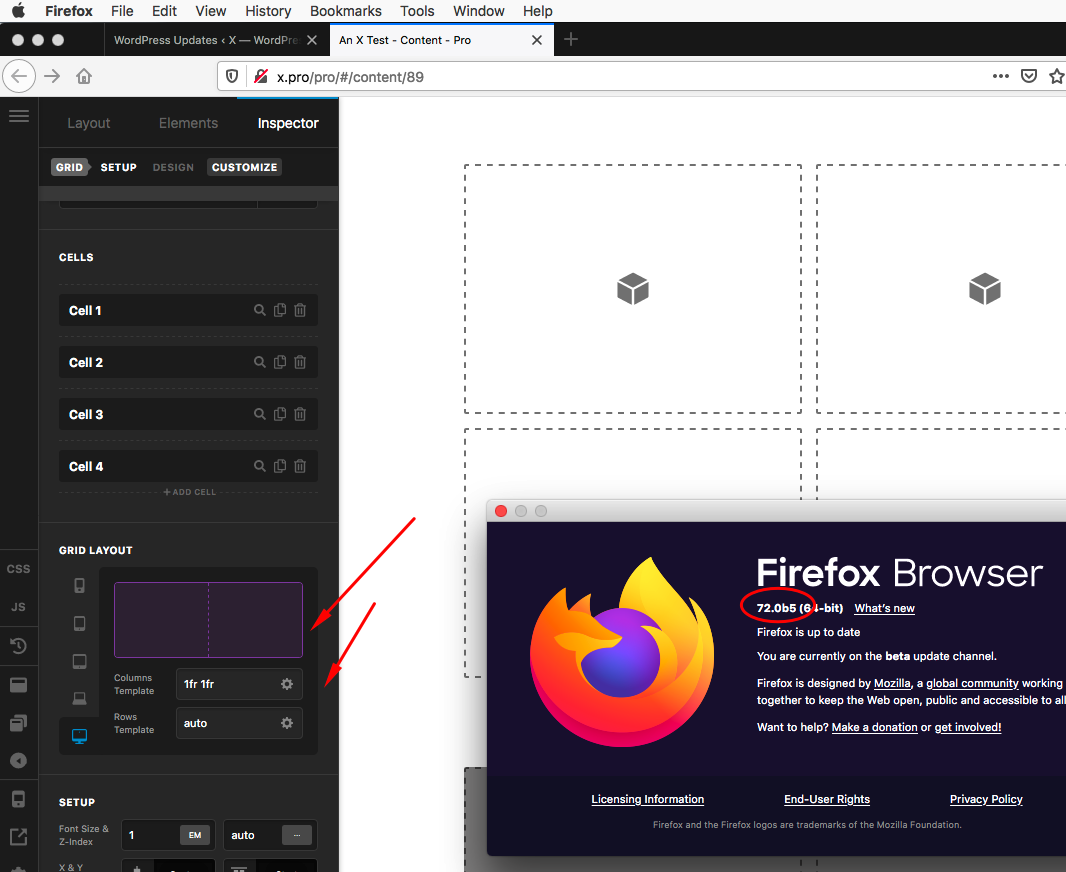Select the laptop breakpoint in Grid Layout
Screen dimensions: 1066x872
[x=80, y=698]
